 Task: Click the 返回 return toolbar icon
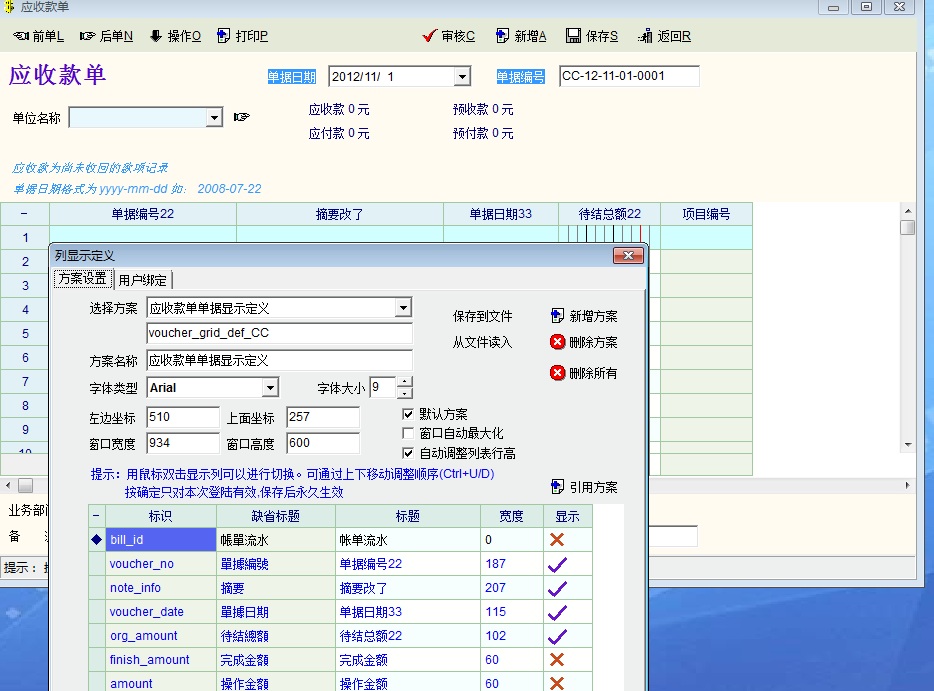645,36
